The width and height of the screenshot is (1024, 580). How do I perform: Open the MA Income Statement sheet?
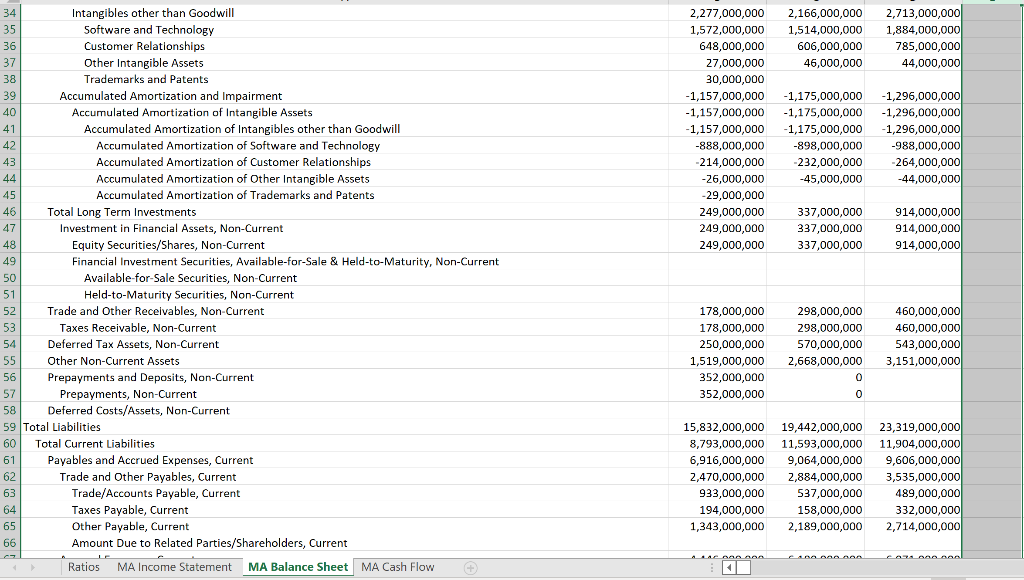175,567
